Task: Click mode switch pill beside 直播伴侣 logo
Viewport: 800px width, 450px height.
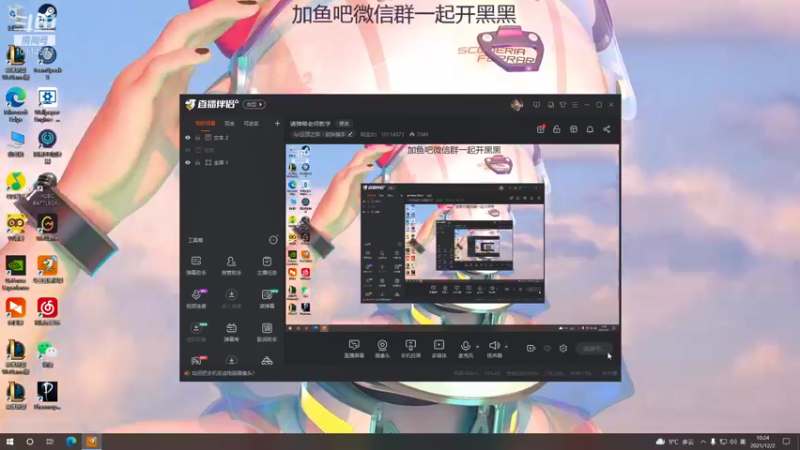Action: tap(254, 104)
